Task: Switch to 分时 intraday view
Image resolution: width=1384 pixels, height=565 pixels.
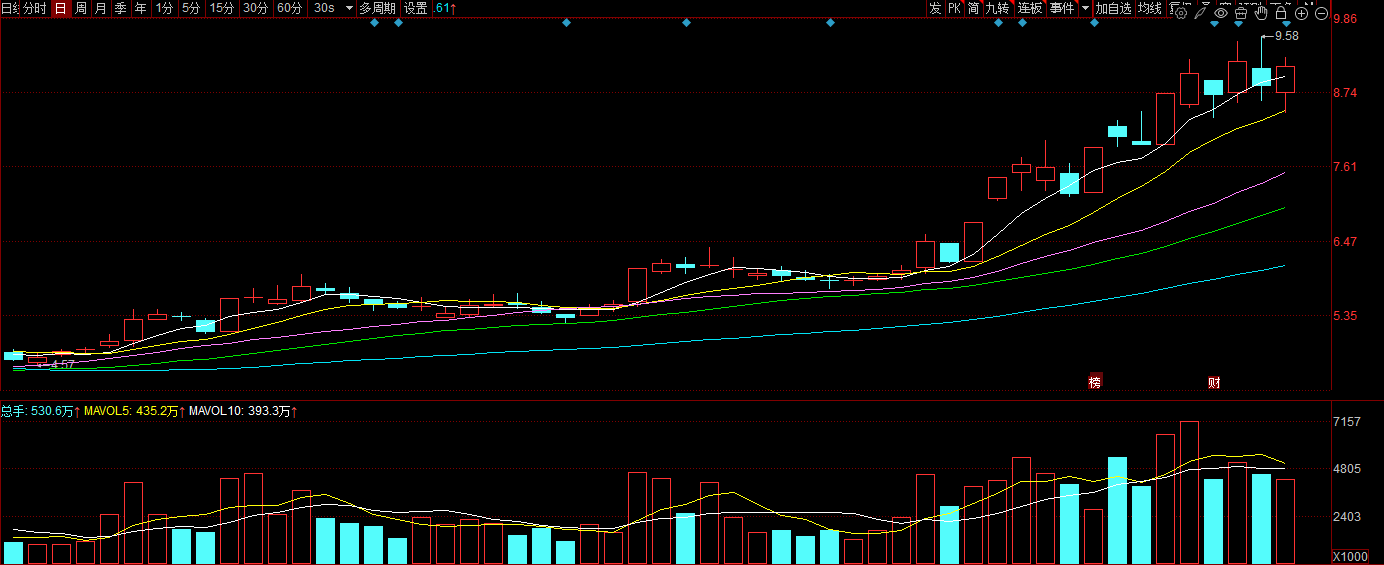Action: [x=34, y=8]
